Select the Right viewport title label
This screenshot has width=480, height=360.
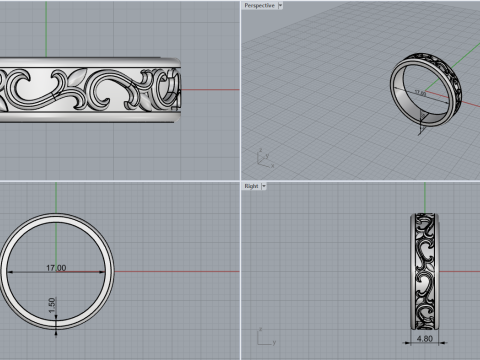[251, 186]
